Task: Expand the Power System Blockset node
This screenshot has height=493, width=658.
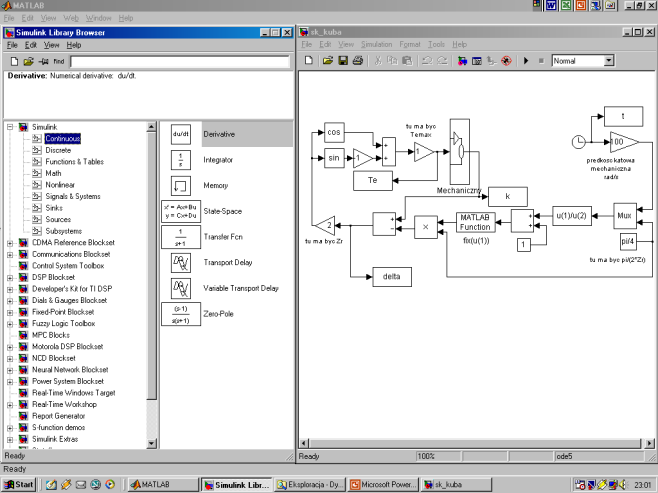Action: pos(10,382)
